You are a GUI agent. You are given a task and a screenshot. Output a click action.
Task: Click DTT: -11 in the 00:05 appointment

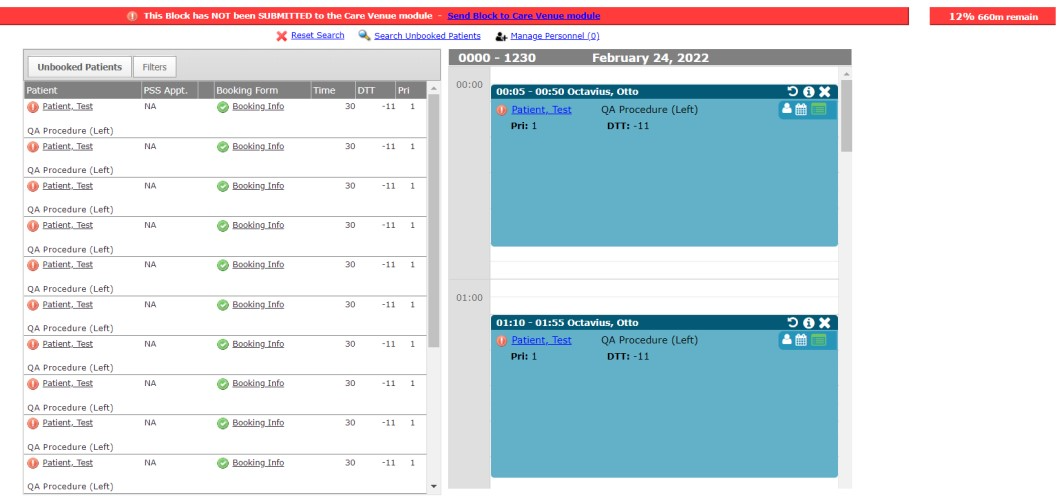[628, 125]
